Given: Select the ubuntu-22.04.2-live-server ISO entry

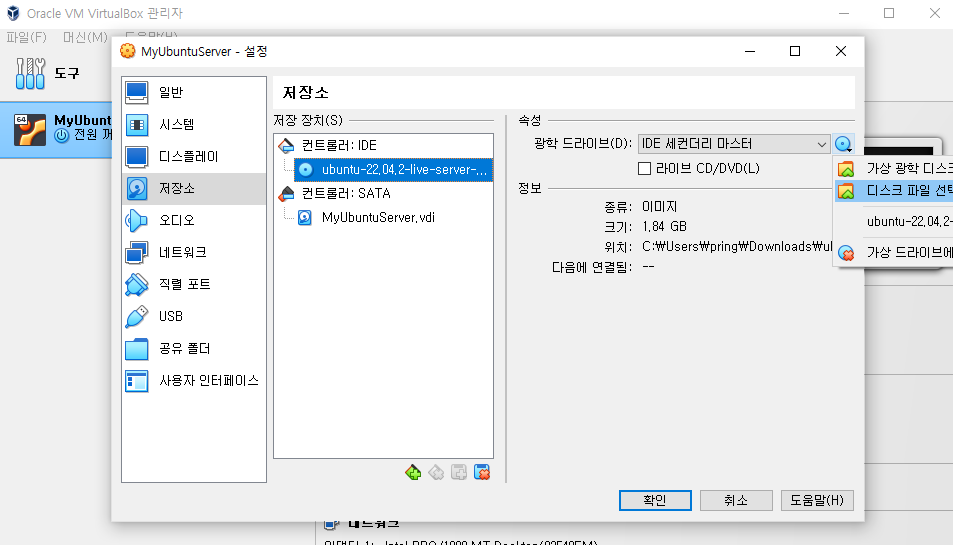Looking at the screenshot, I should (x=393, y=170).
